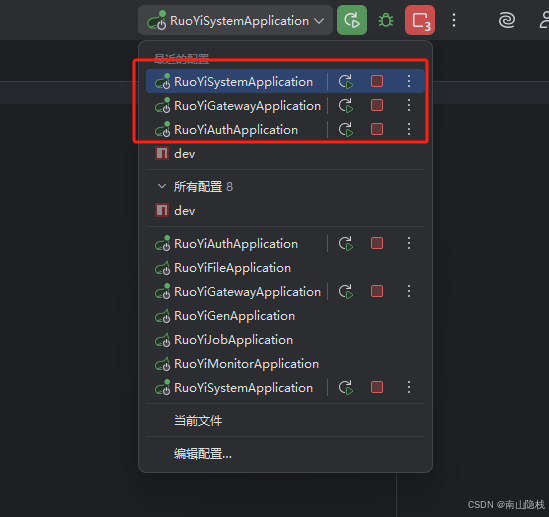
Task: Open more options for RuoYiGatewayApplication under 所有配置
Action: (409, 292)
